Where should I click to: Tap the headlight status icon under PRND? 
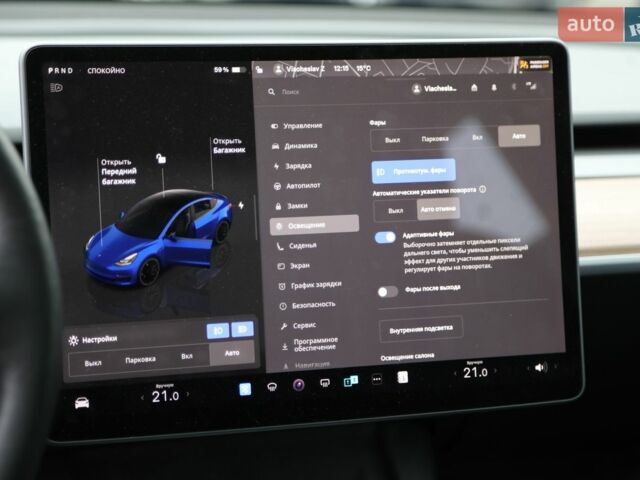click(56, 88)
